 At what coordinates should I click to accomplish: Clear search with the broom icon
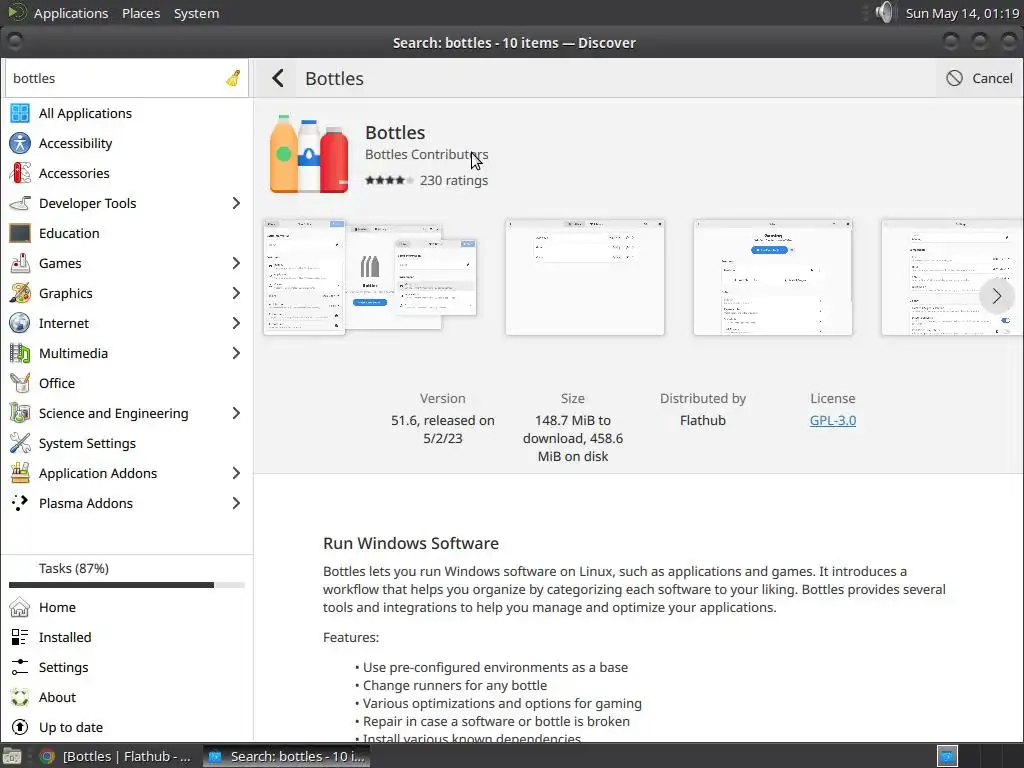coord(233,78)
